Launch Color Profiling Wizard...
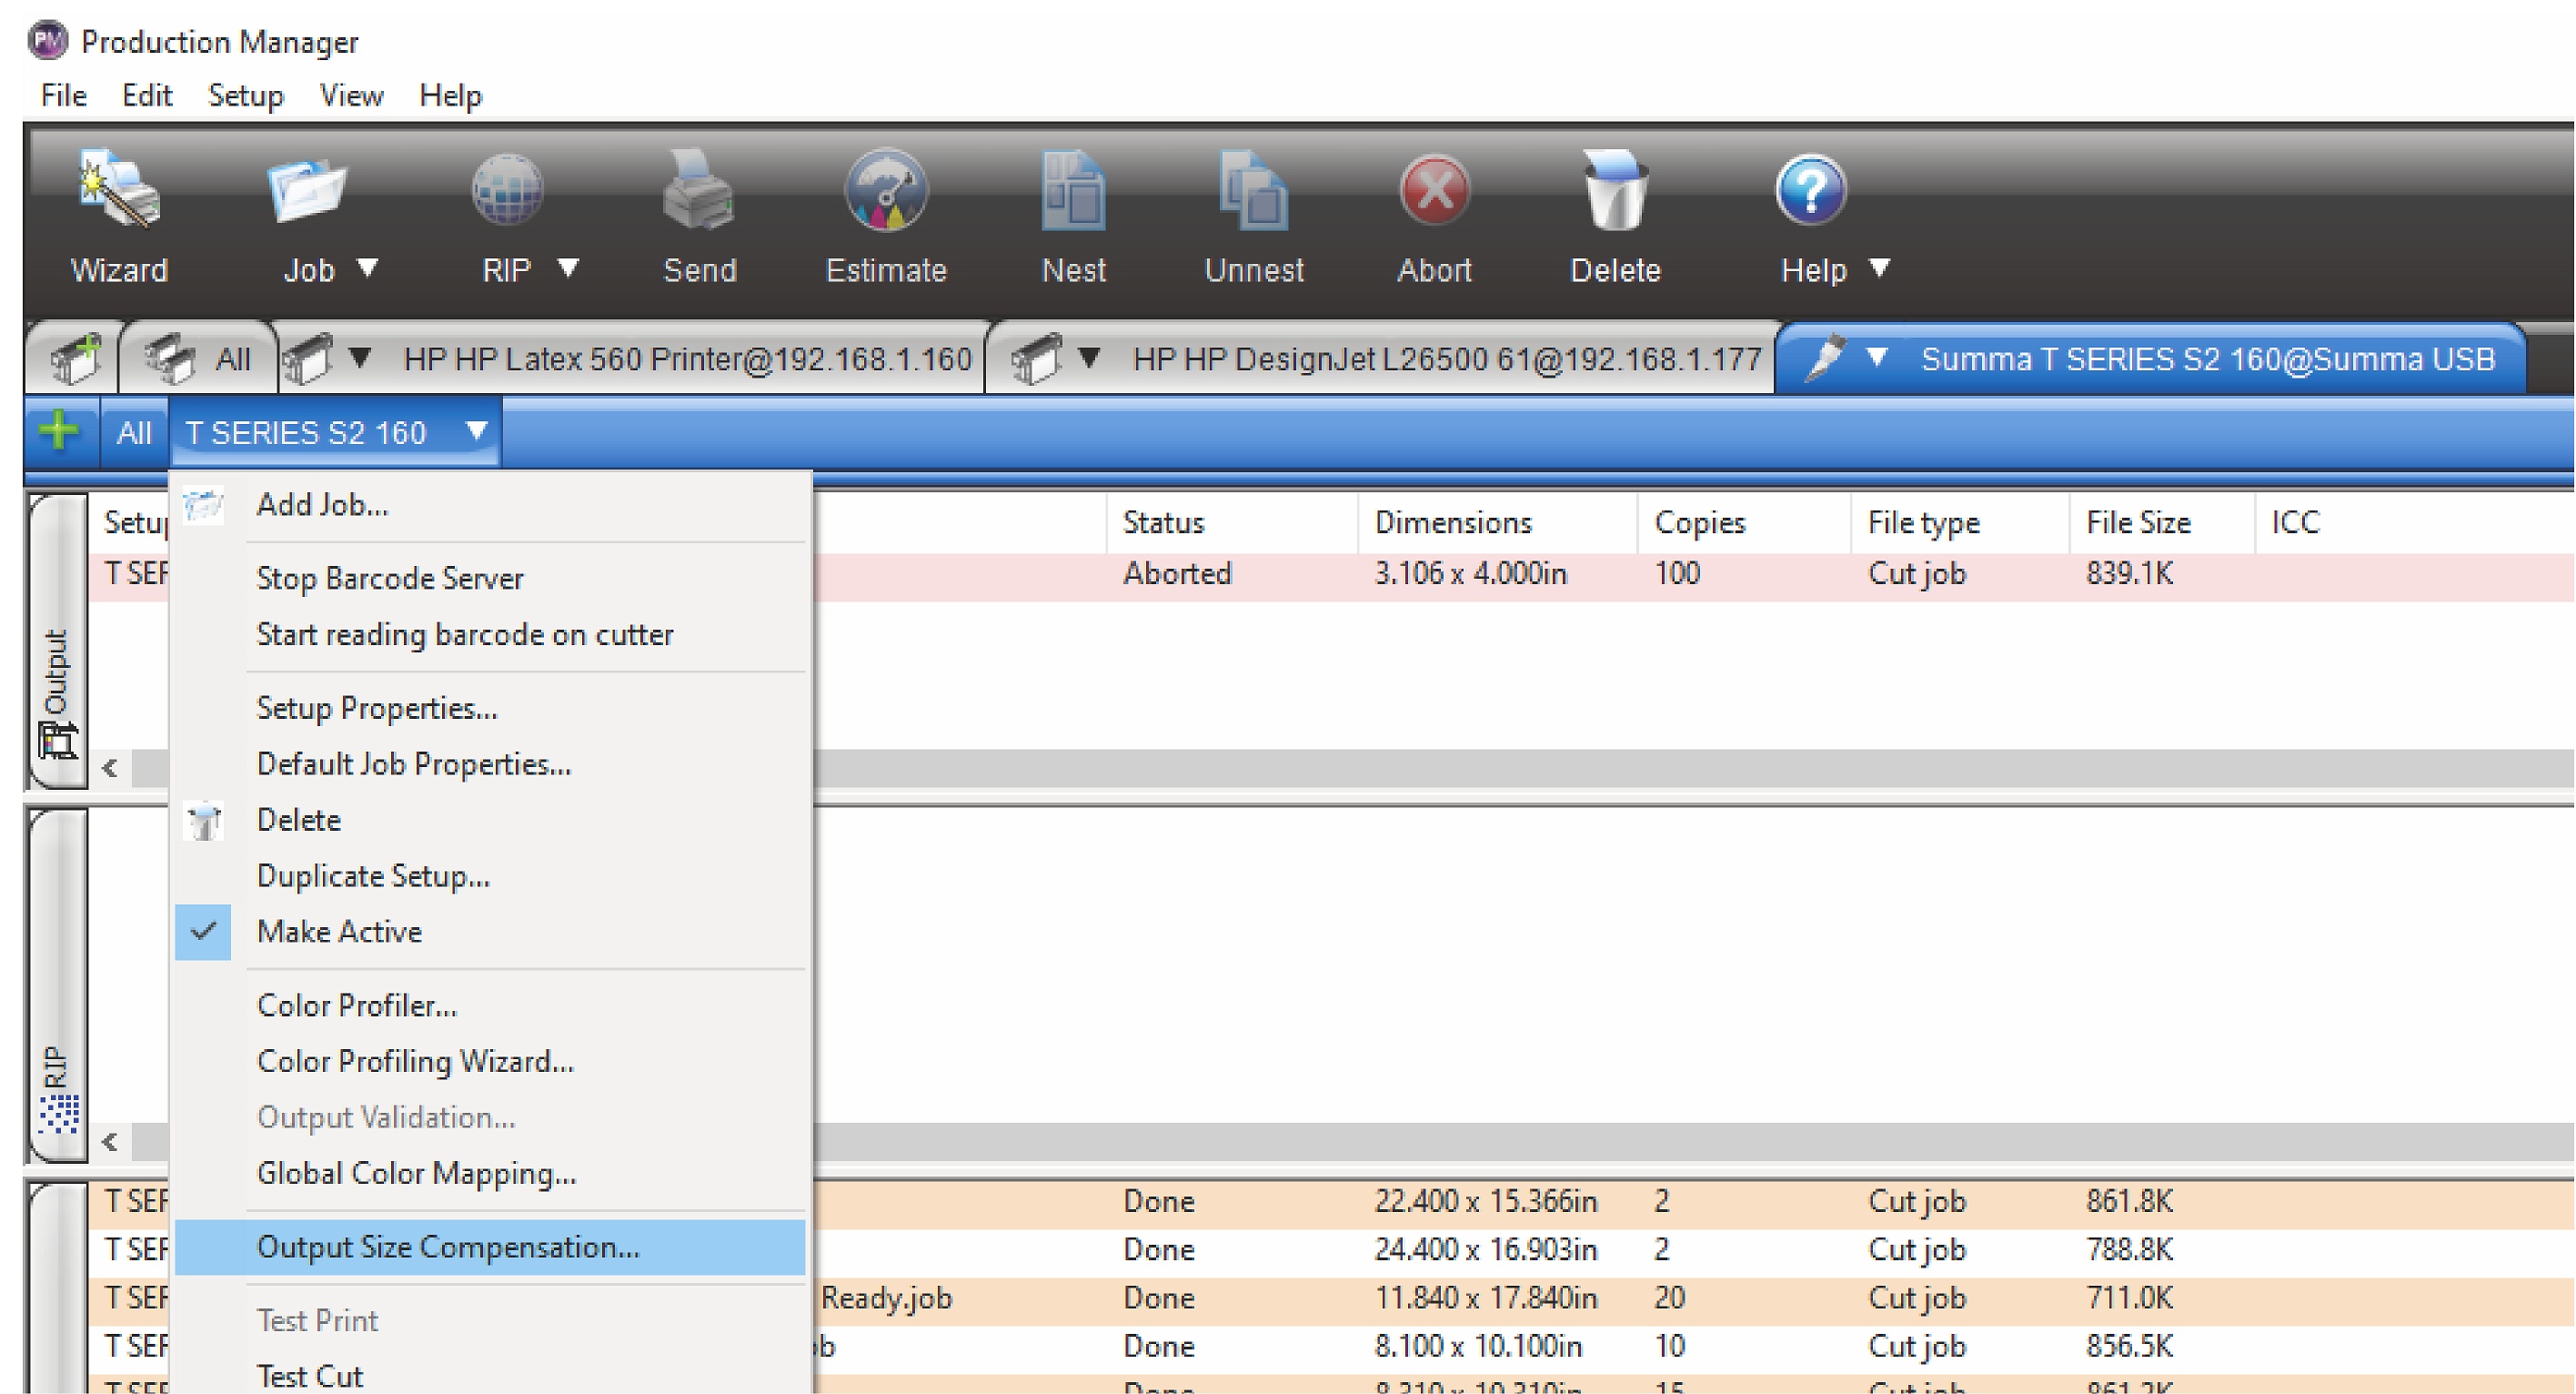This screenshot has height=1394, width=2576. pos(490,1061)
